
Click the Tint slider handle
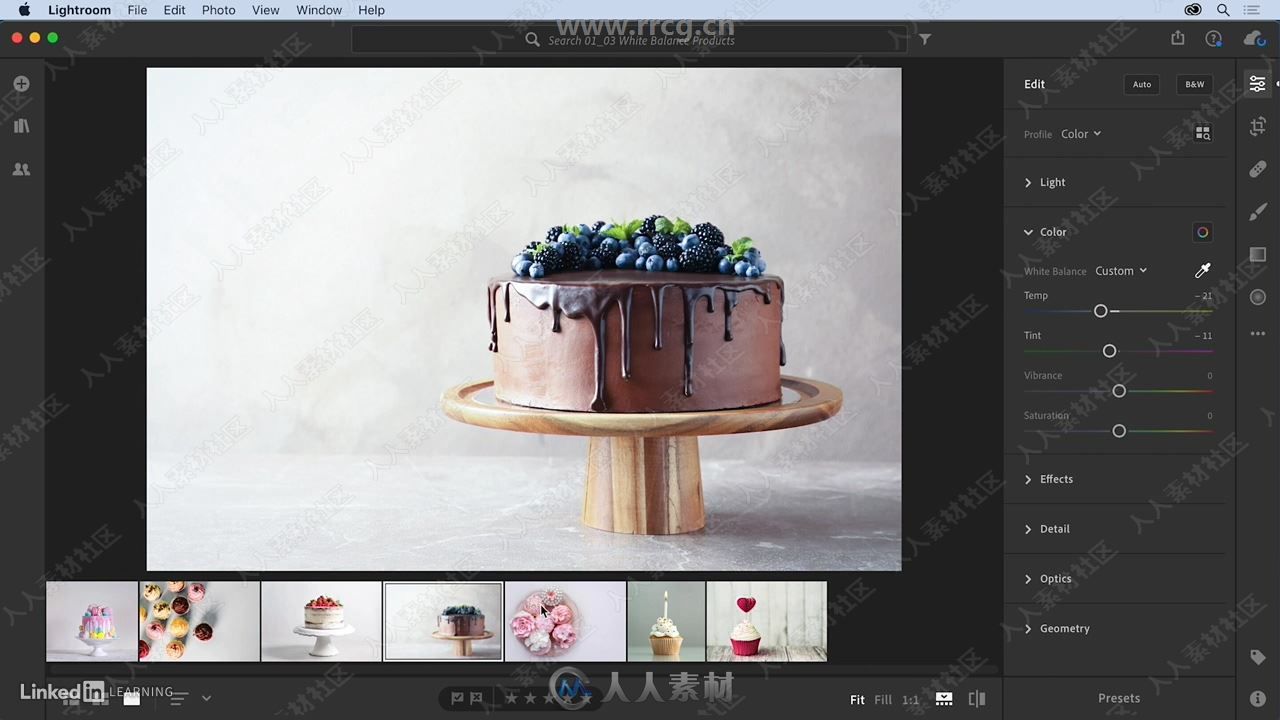pyautogui.click(x=1109, y=351)
